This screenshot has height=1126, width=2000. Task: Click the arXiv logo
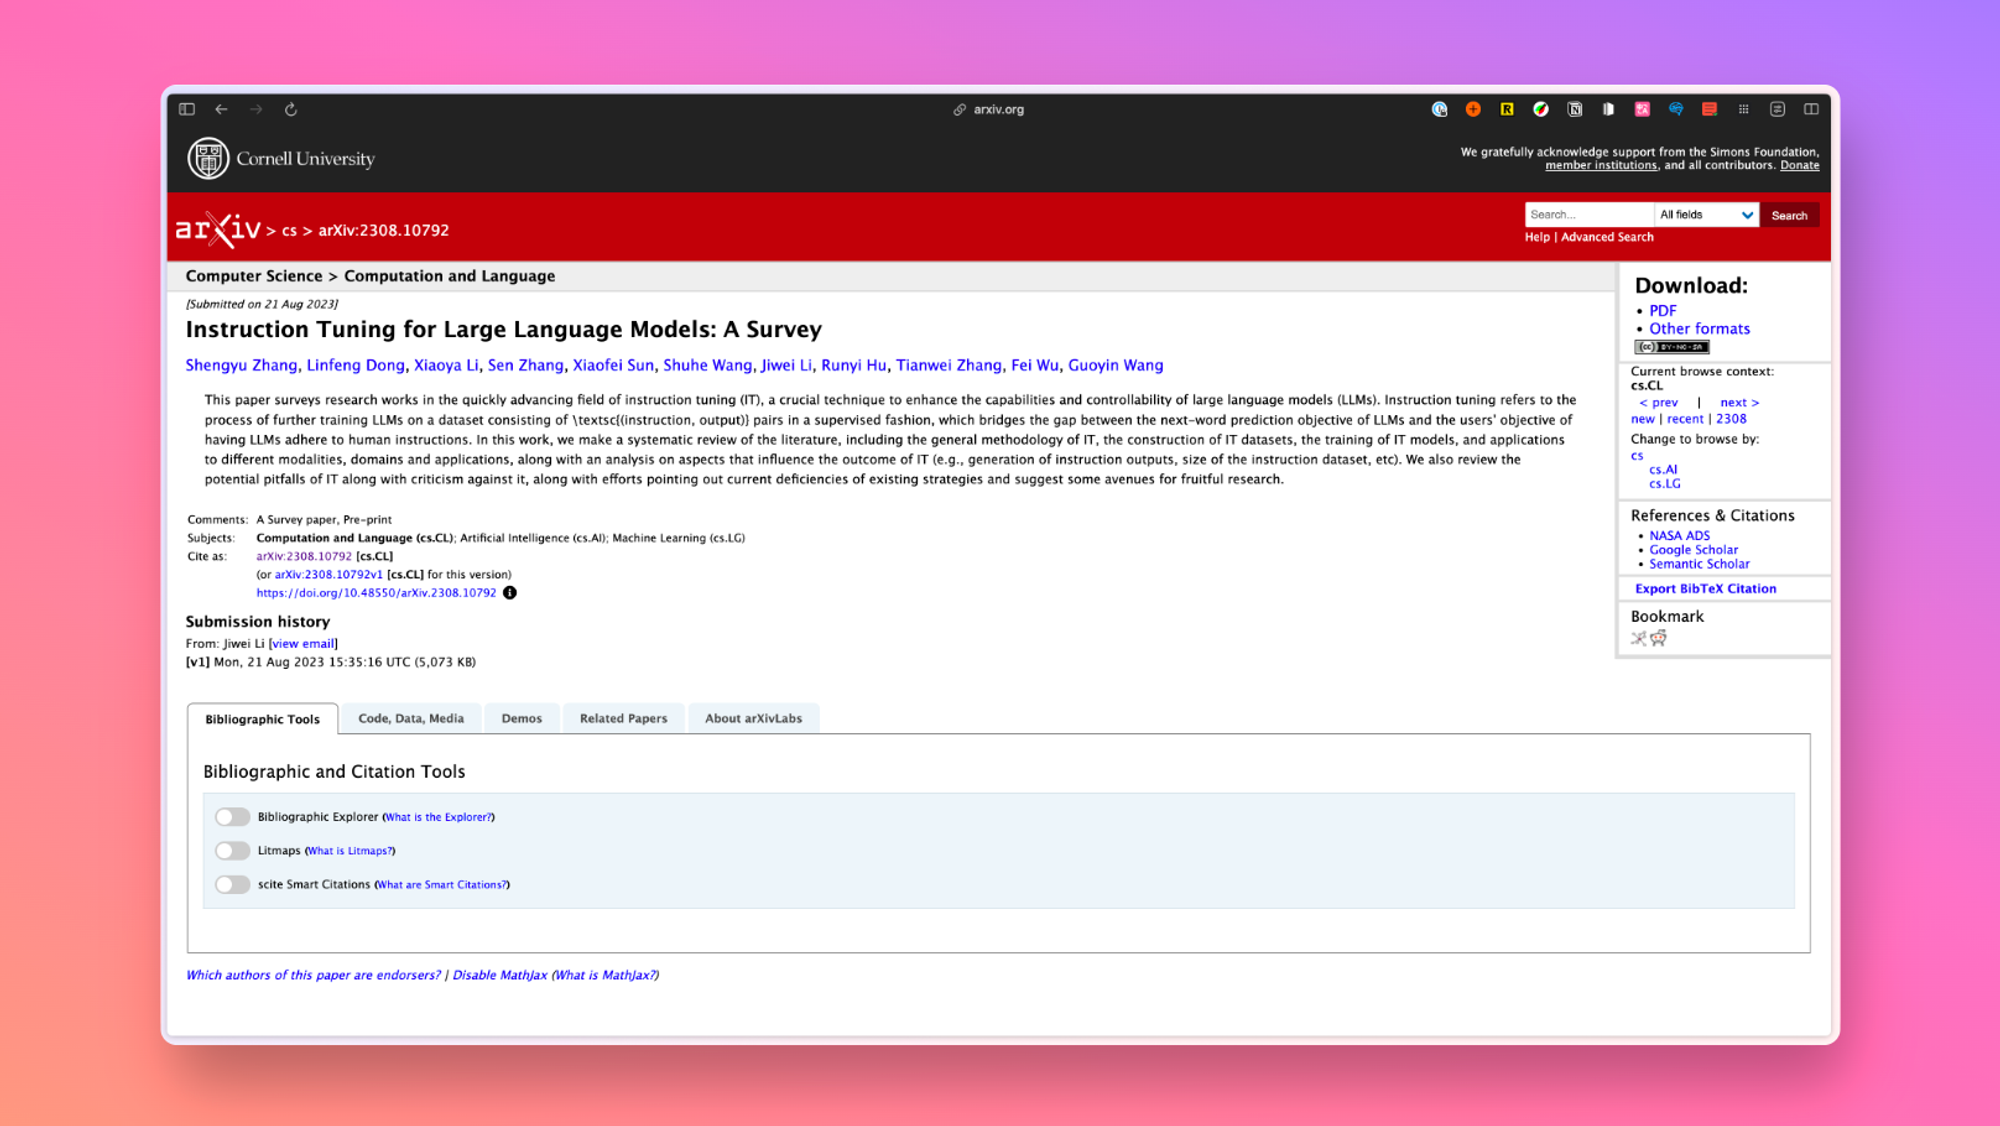[x=218, y=229]
